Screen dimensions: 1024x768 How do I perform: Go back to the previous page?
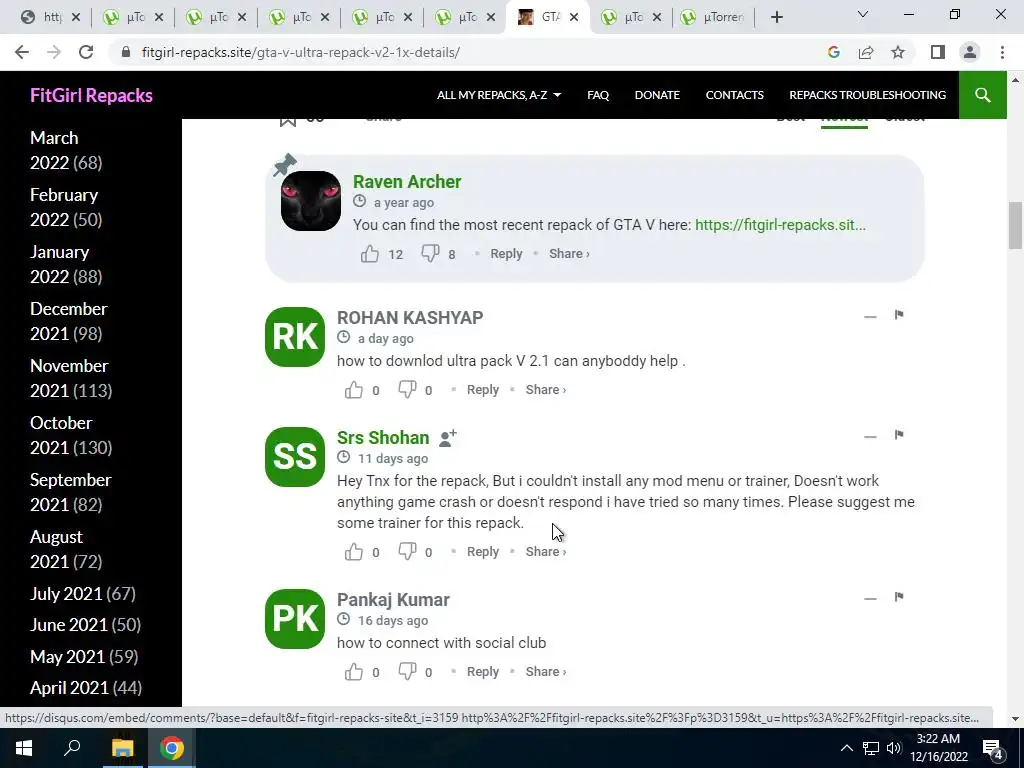[x=22, y=52]
